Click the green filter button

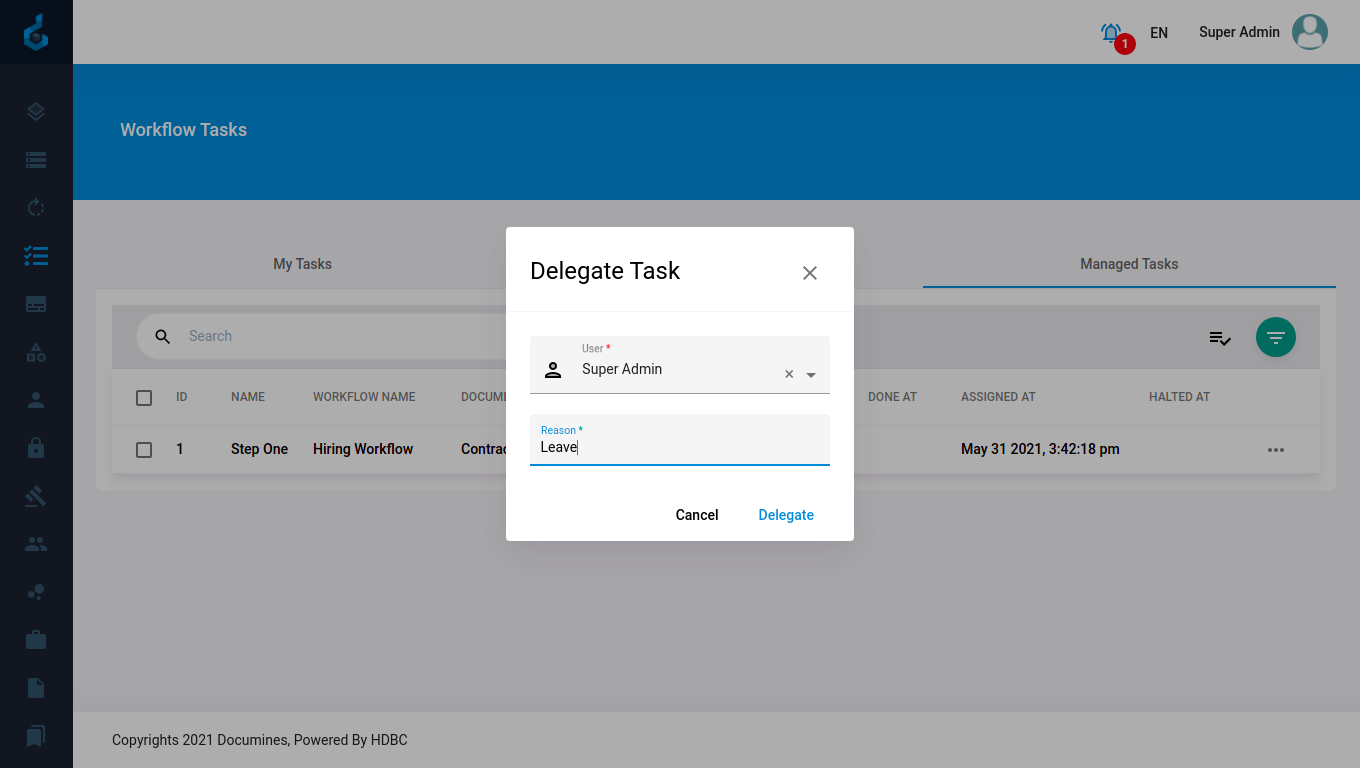coord(1275,337)
